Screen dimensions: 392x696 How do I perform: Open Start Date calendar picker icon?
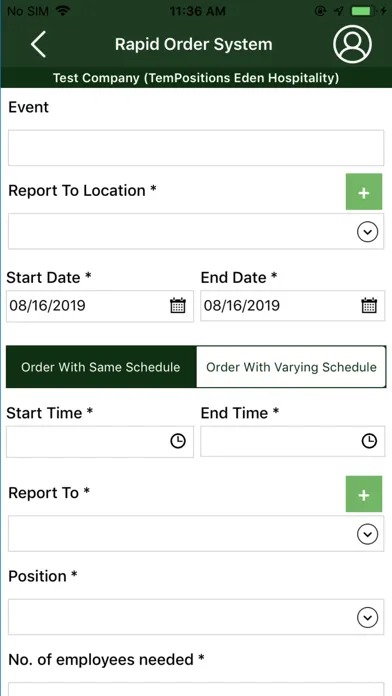[178, 306]
